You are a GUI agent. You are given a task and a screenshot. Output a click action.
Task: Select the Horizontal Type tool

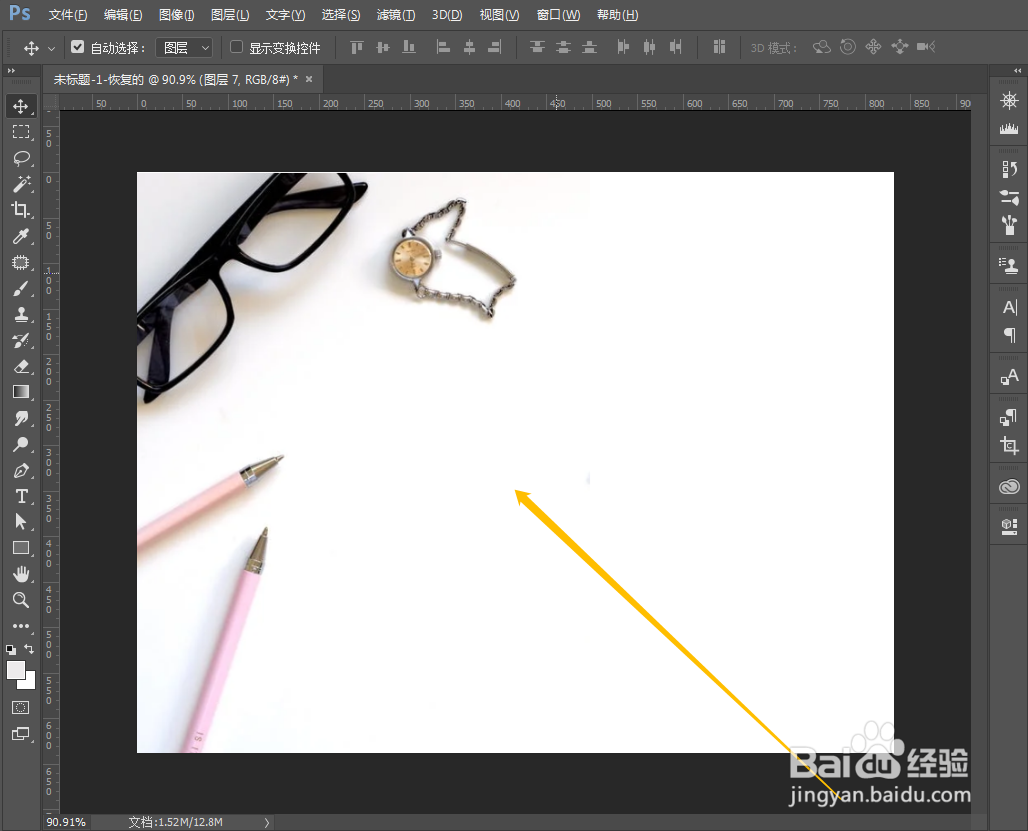coord(21,496)
